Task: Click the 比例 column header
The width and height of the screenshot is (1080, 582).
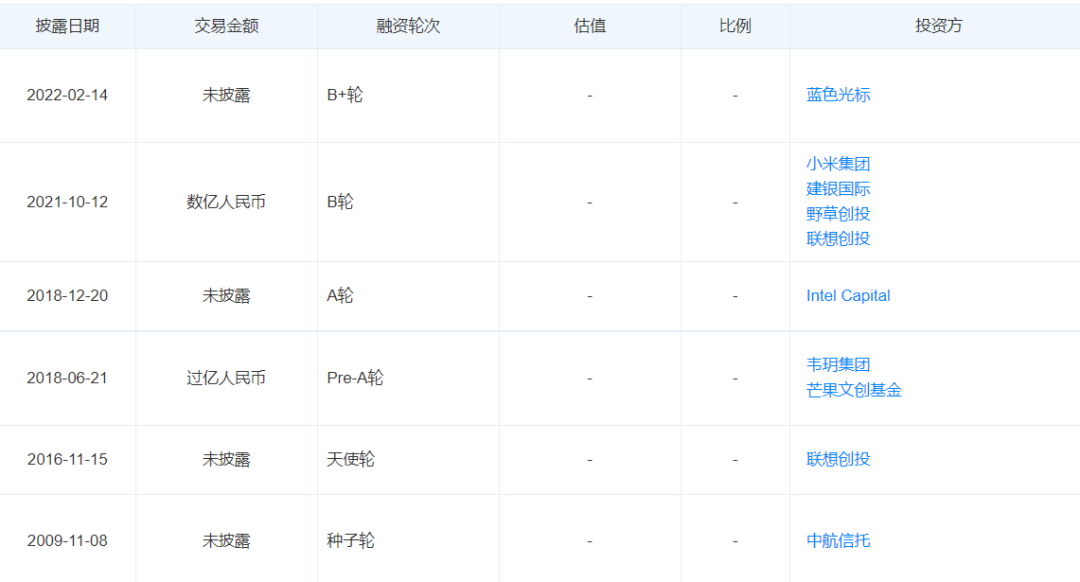Action: 735,26
